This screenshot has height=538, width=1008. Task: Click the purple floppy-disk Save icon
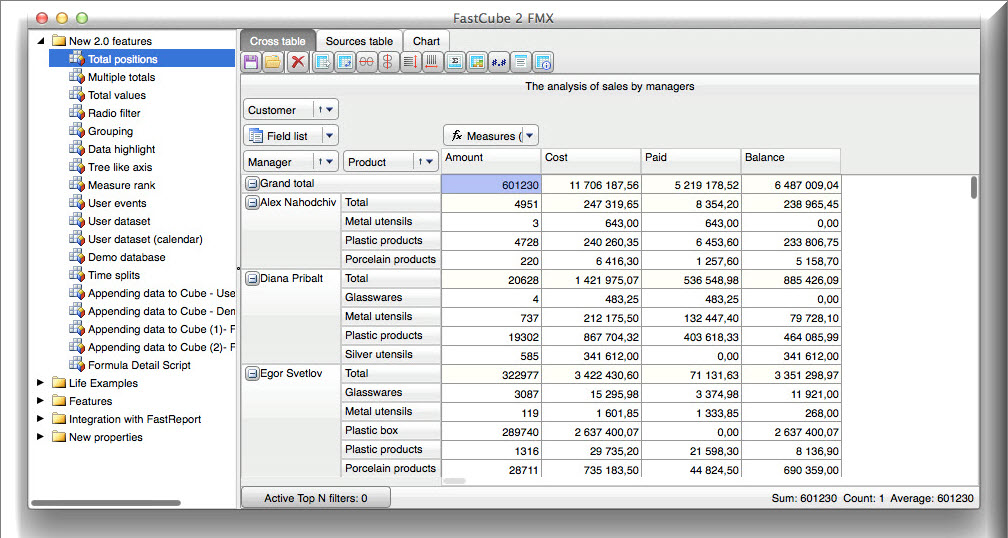pos(251,62)
